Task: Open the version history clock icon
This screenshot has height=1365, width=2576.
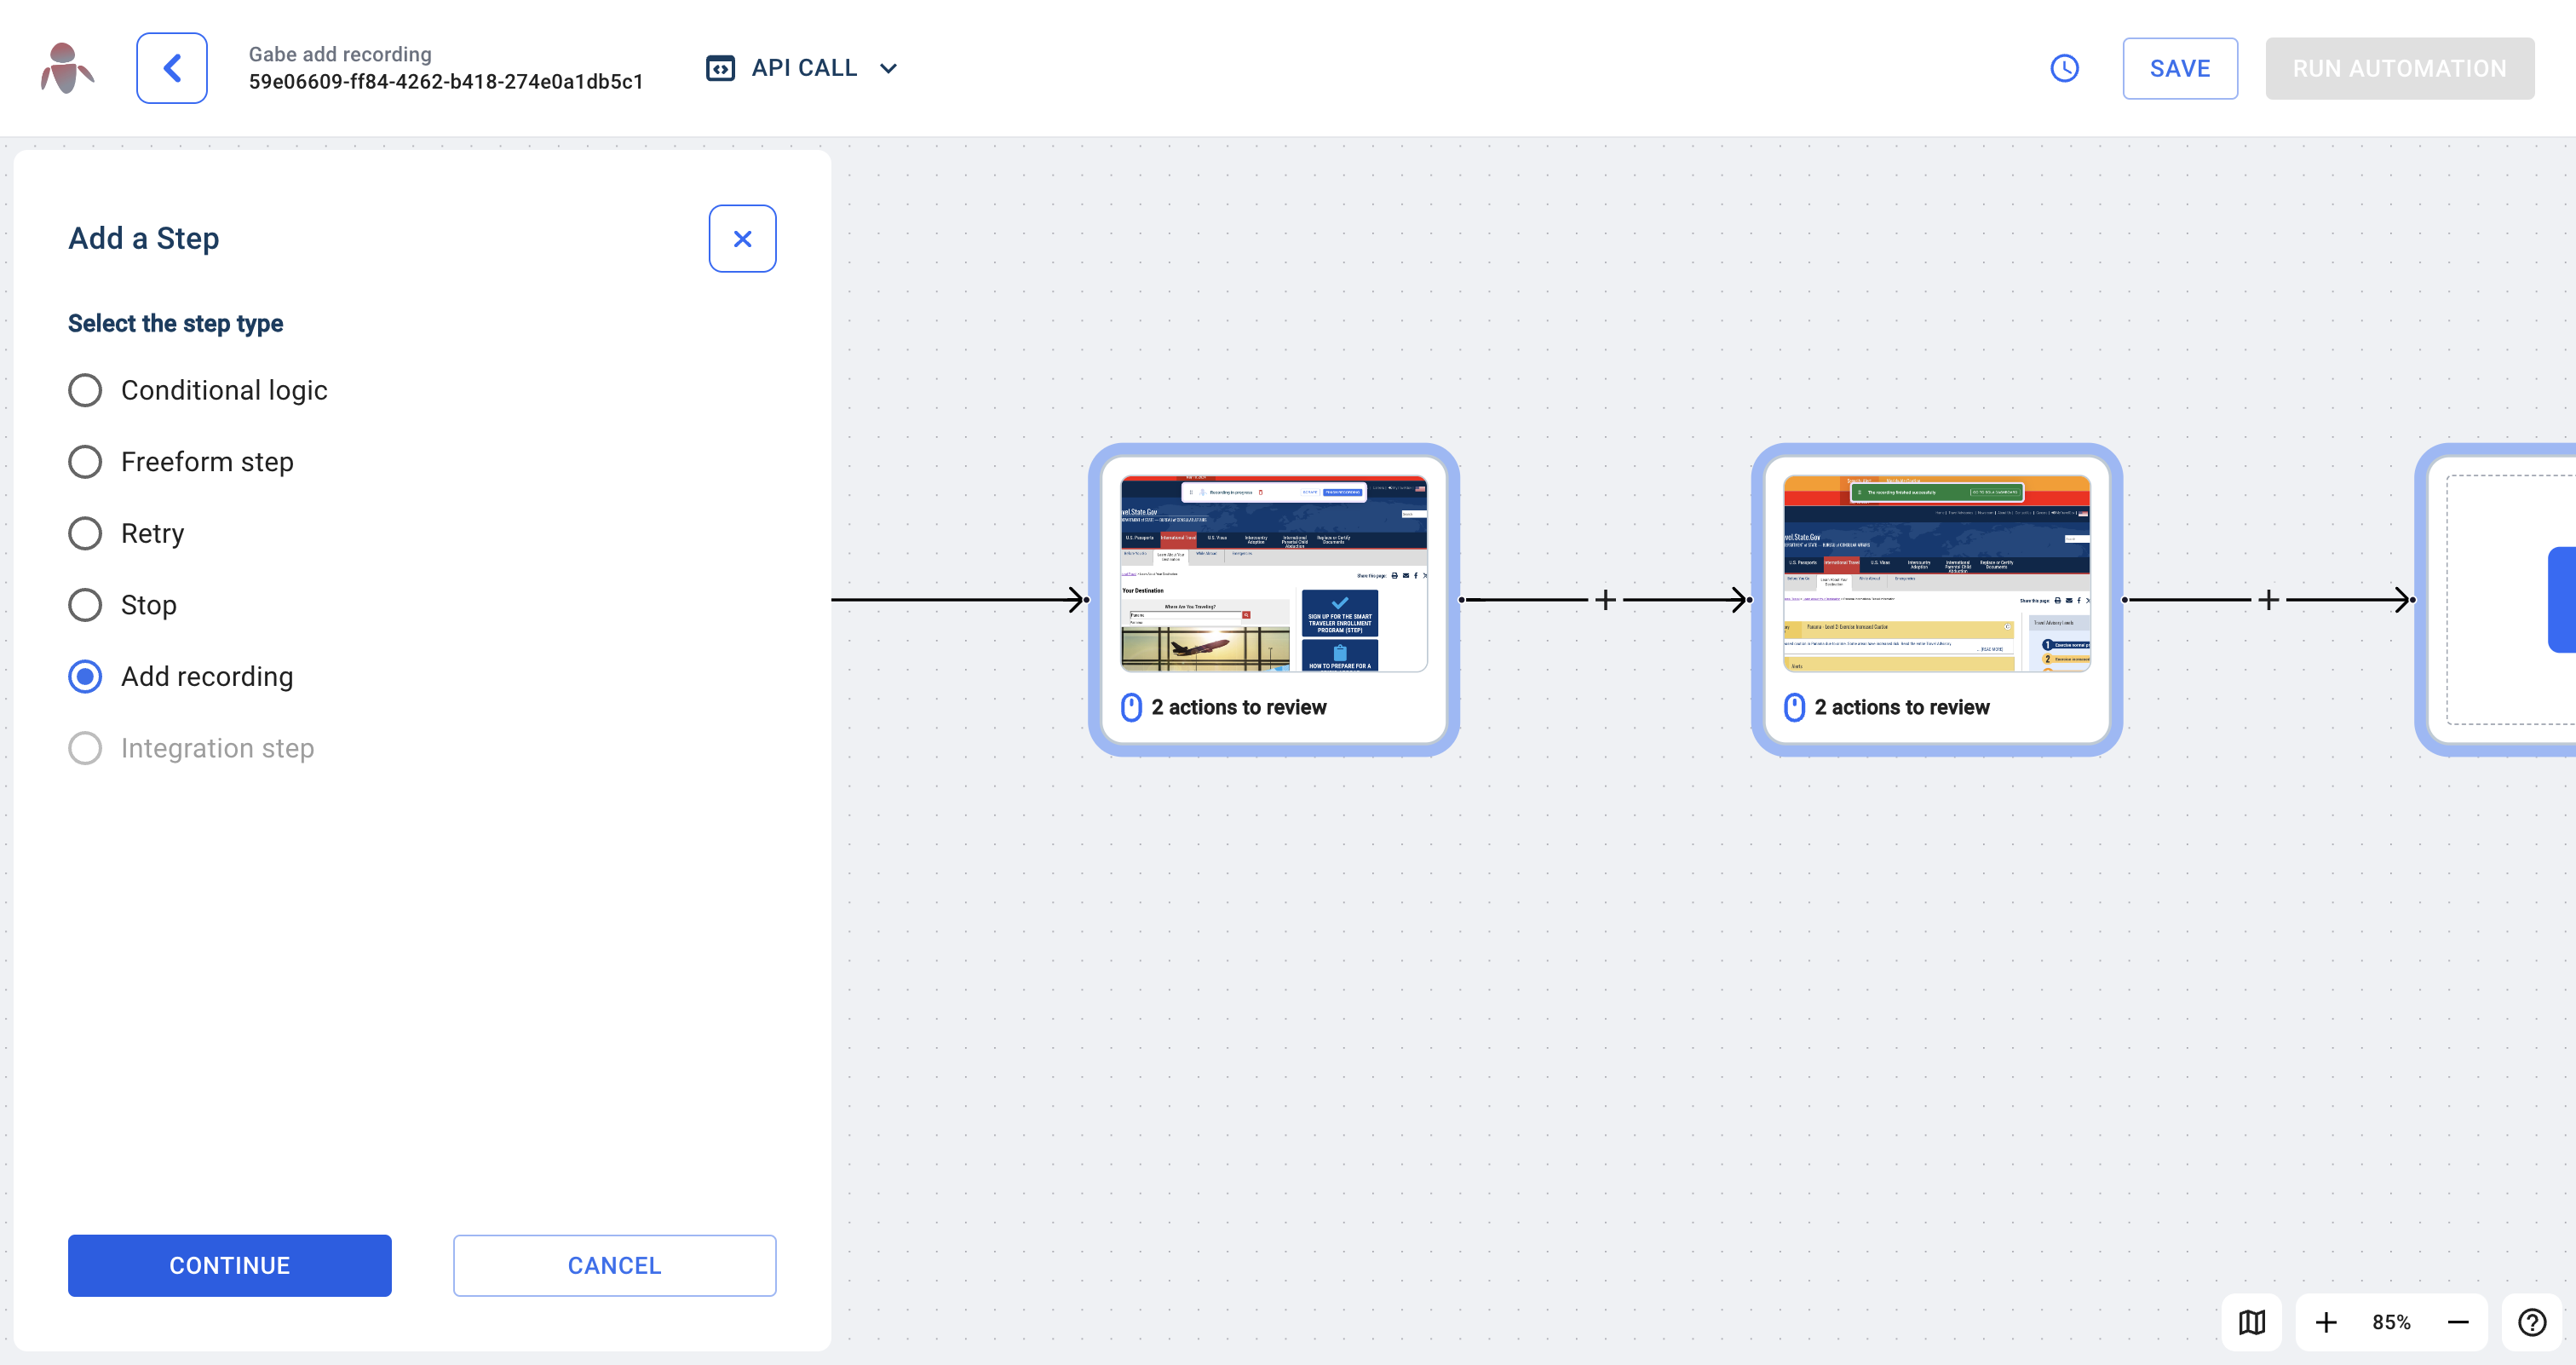Action: click(2064, 68)
